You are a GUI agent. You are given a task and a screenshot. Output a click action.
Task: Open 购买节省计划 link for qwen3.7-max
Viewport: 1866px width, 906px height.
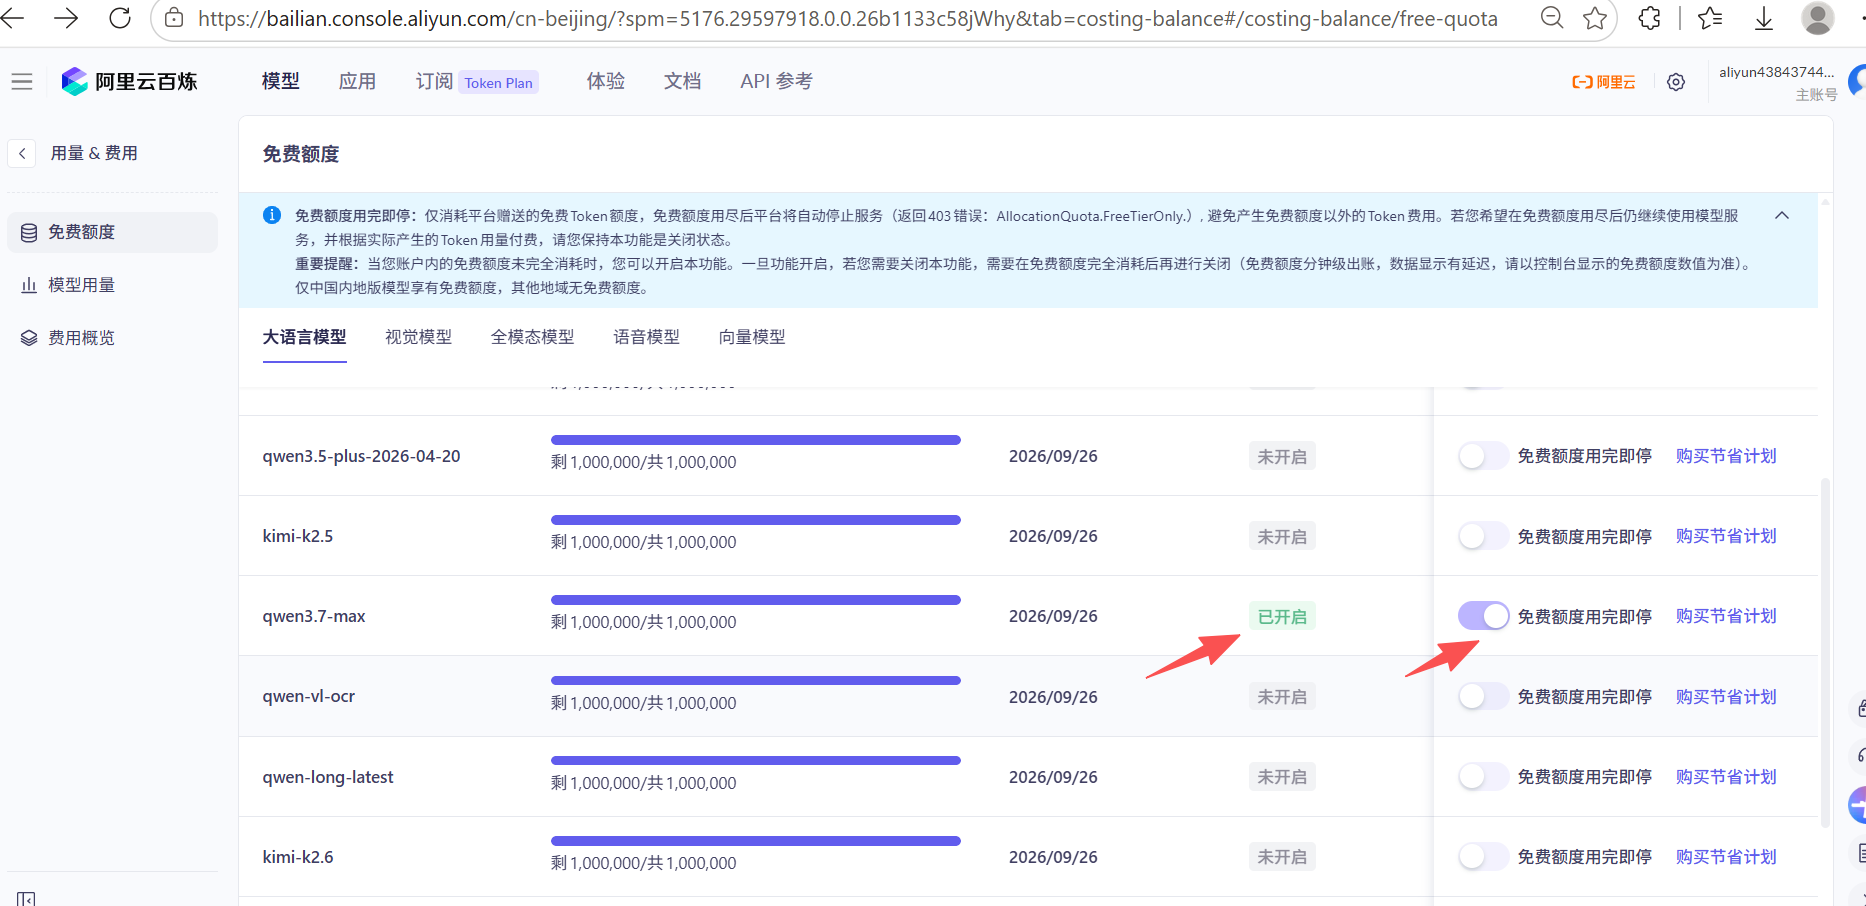point(1726,616)
